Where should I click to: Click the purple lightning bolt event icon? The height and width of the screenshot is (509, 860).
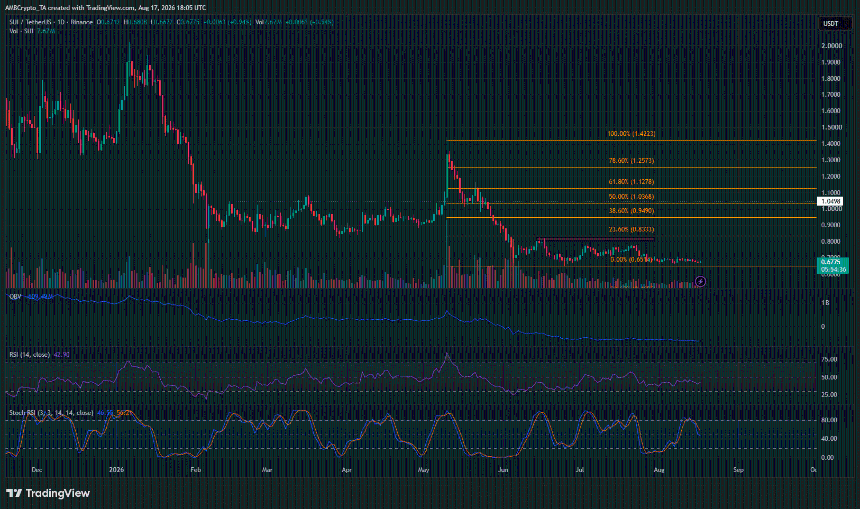pyautogui.click(x=700, y=281)
